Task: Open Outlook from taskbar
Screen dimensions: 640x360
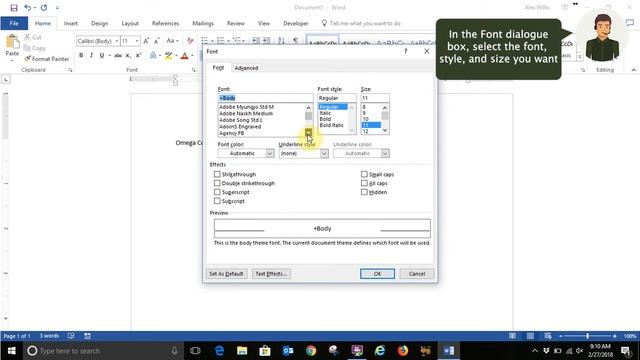Action: pyautogui.click(x=288, y=351)
